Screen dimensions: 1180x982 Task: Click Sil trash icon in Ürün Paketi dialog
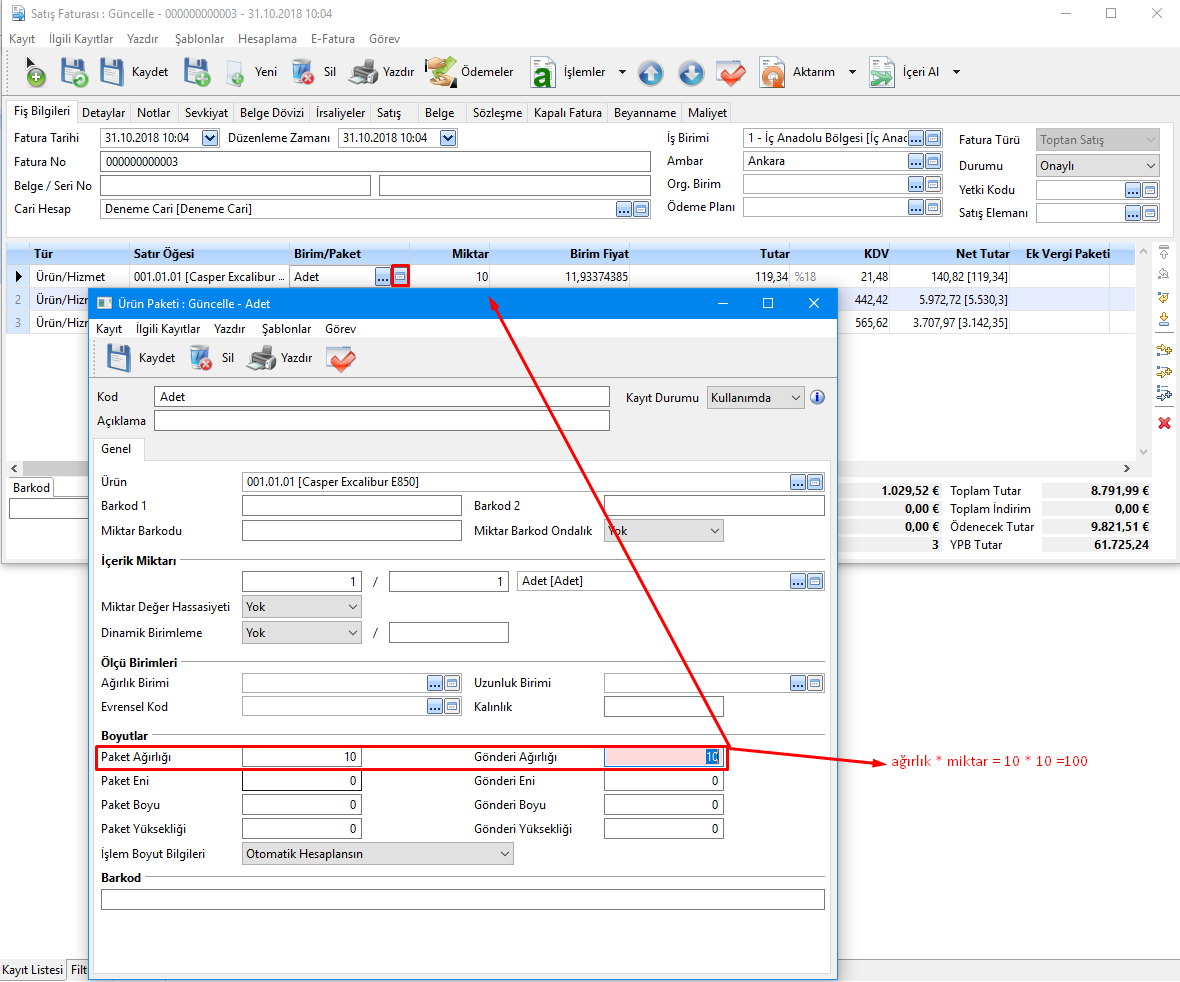pos(201,358)
